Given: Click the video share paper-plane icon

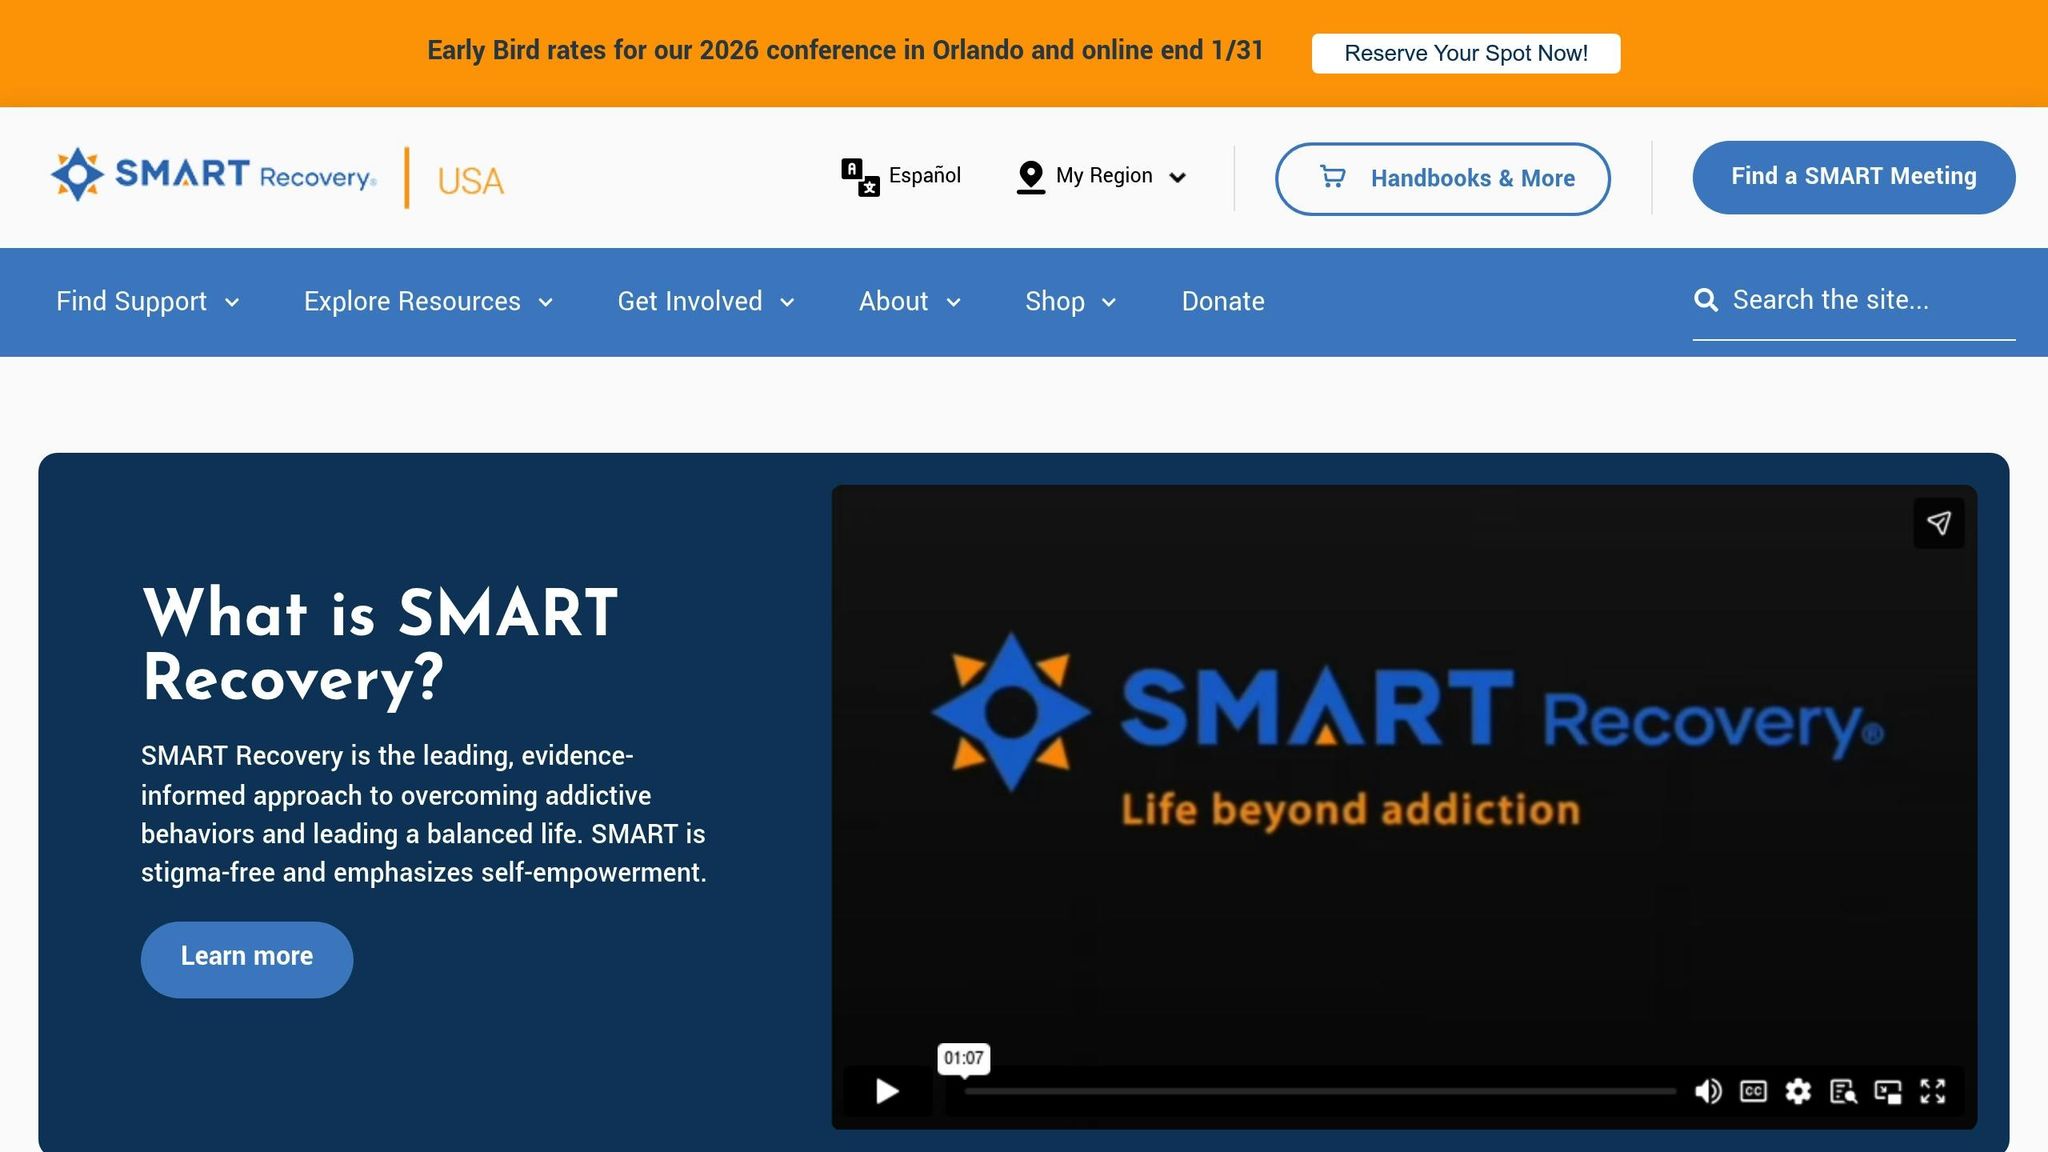Looking at the screenshot, I should pyautogui.click(x=1939, y=523).
